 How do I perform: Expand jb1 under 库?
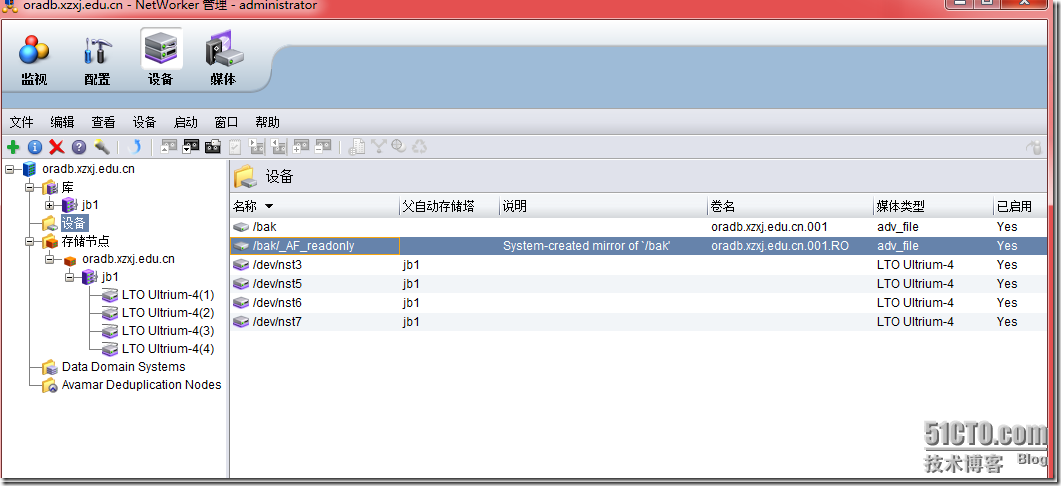coord(49,205)
